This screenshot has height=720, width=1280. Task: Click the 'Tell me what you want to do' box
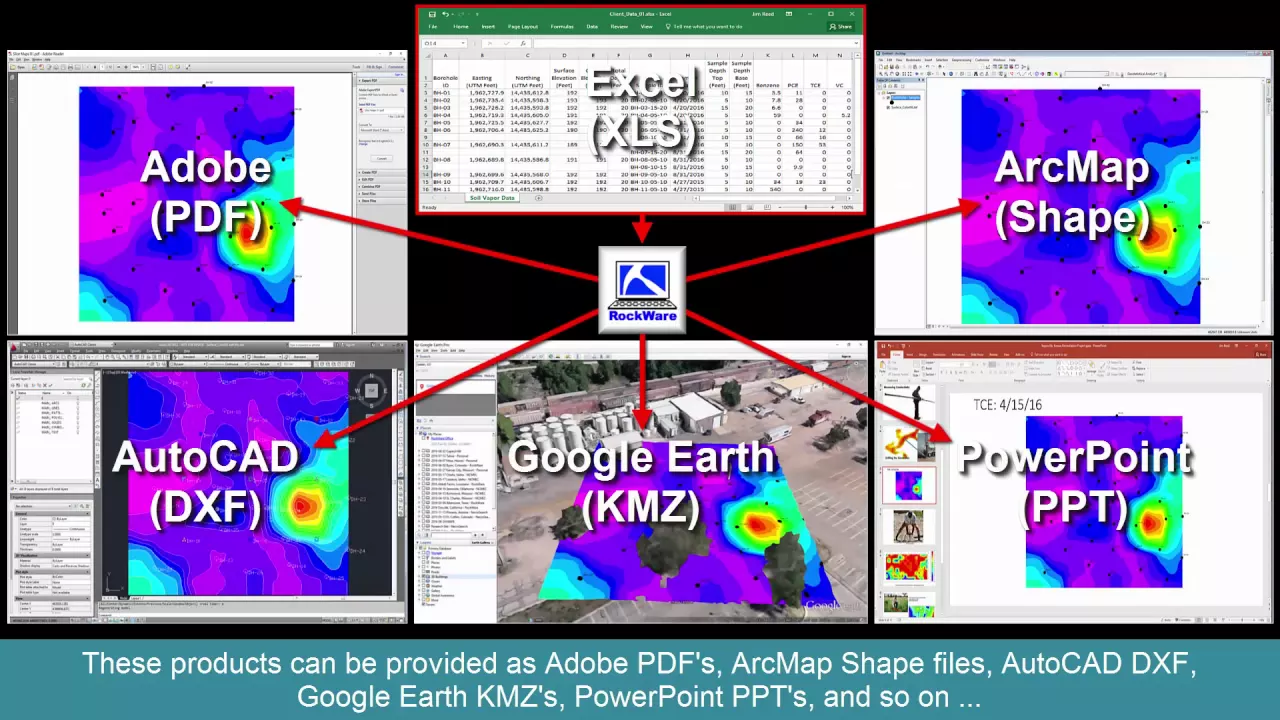704,26
